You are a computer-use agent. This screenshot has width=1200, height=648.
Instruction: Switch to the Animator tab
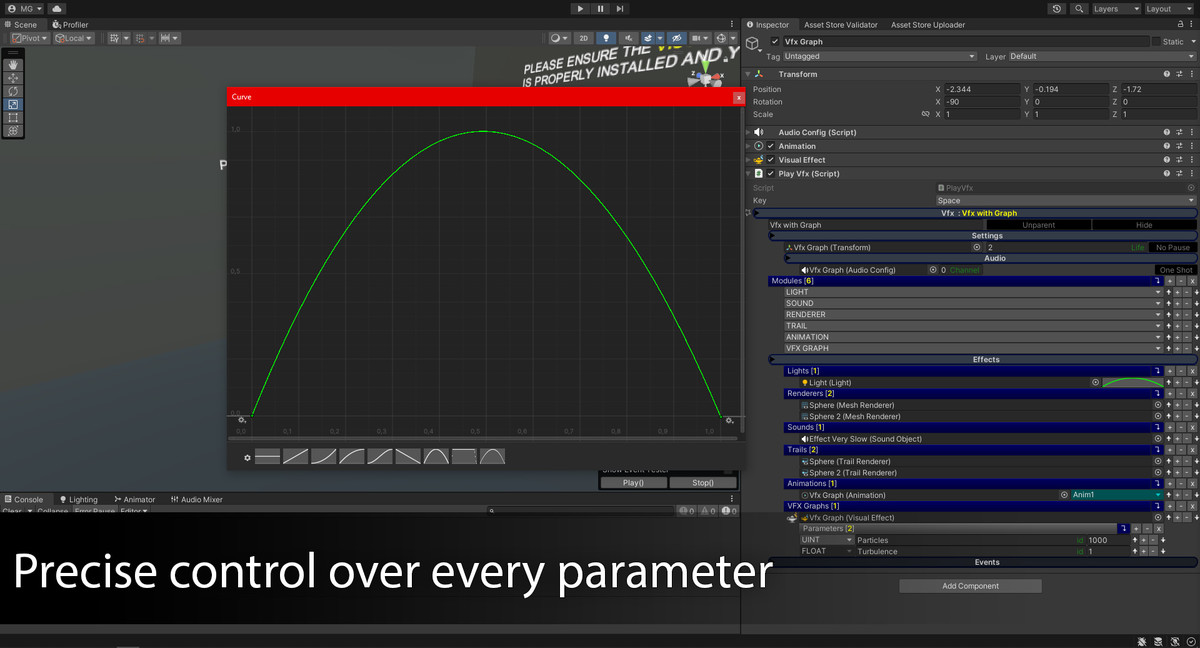pyautogui.click(x=135, y=499)
